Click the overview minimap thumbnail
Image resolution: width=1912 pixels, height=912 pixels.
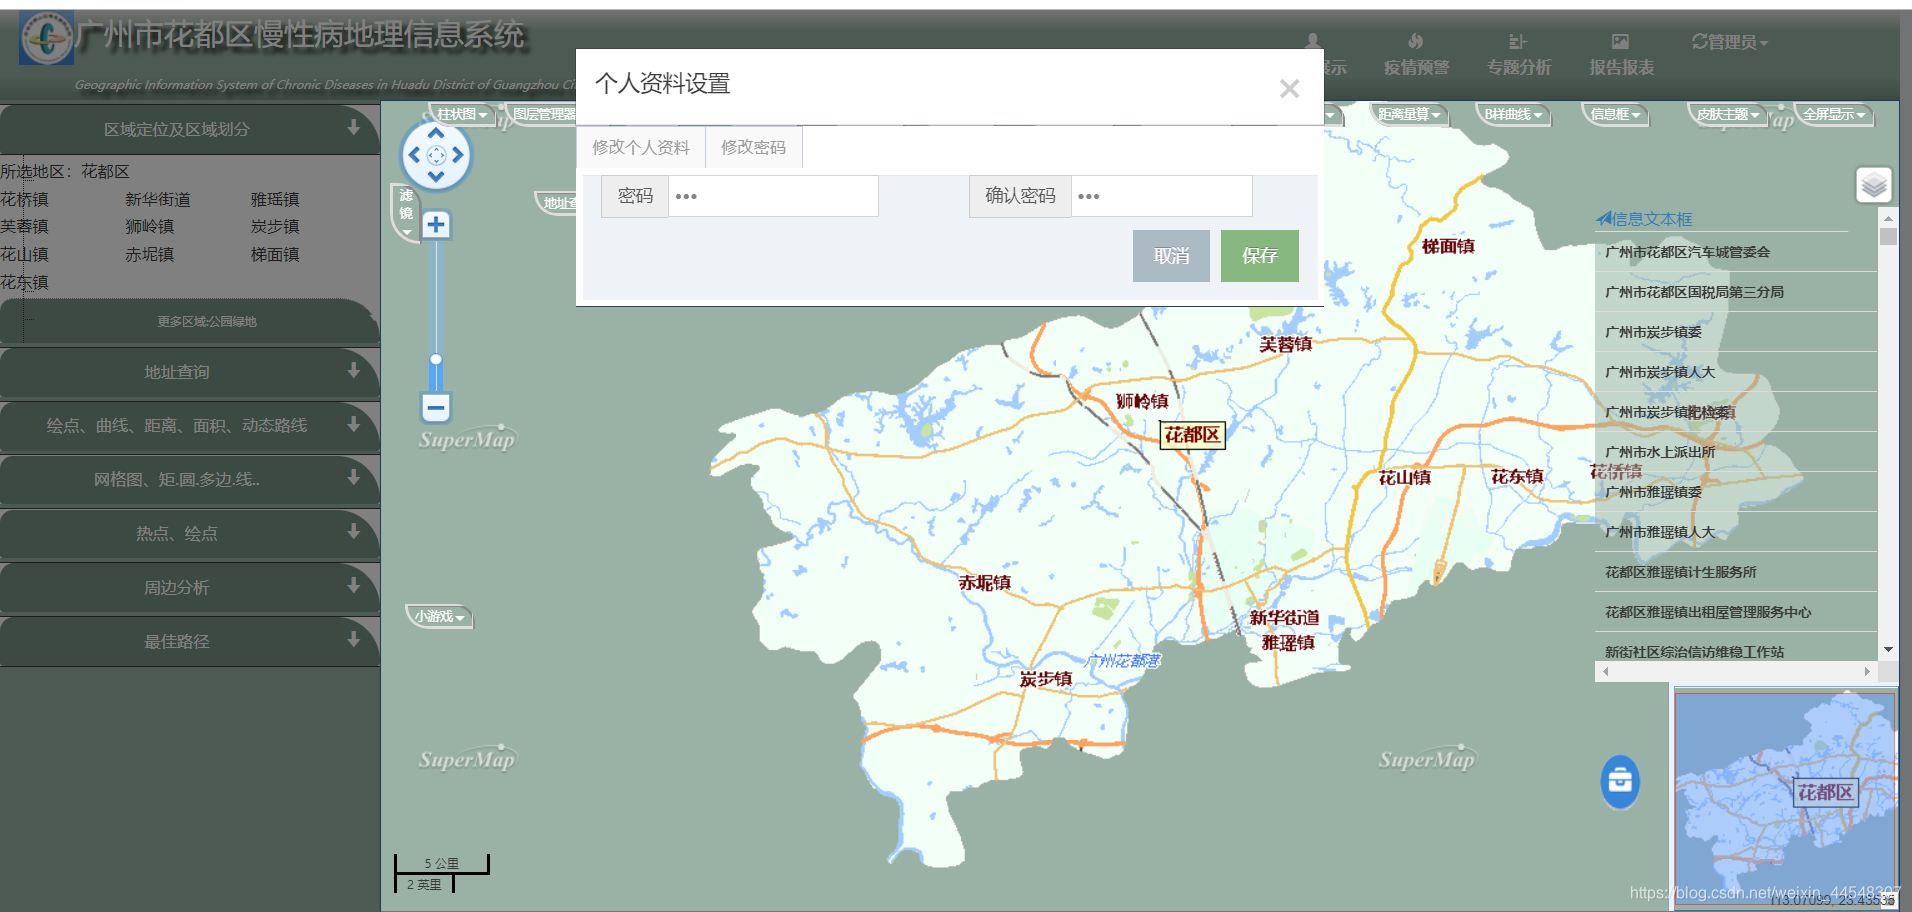pyautogui.click(x=1785, y=798)
